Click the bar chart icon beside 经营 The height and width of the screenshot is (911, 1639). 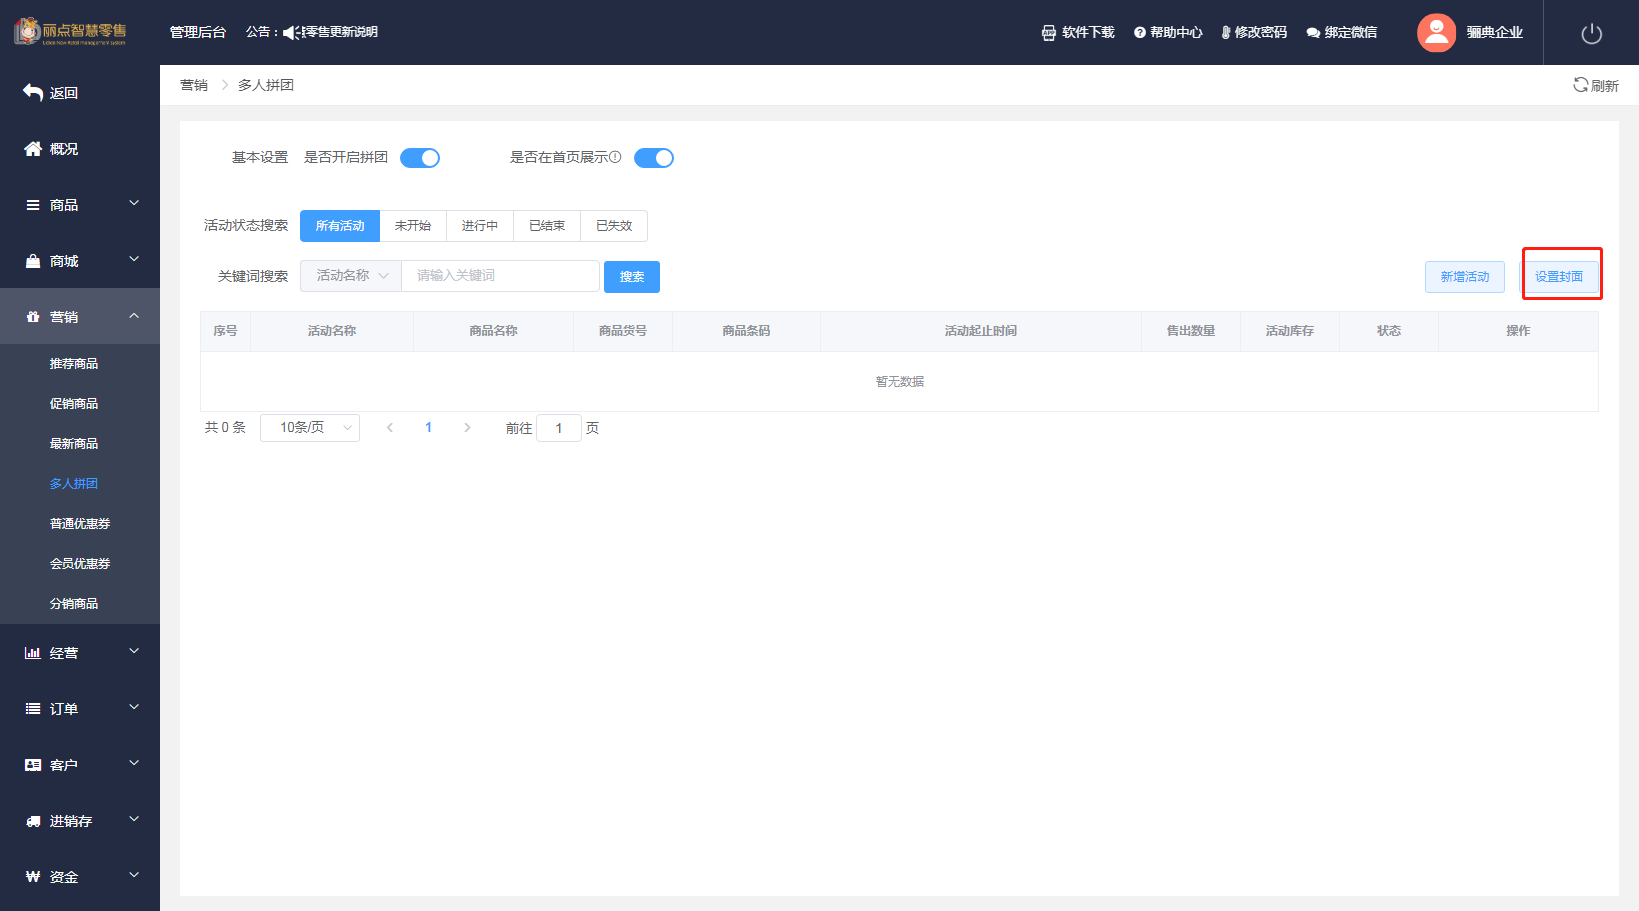tap(33, 652)
